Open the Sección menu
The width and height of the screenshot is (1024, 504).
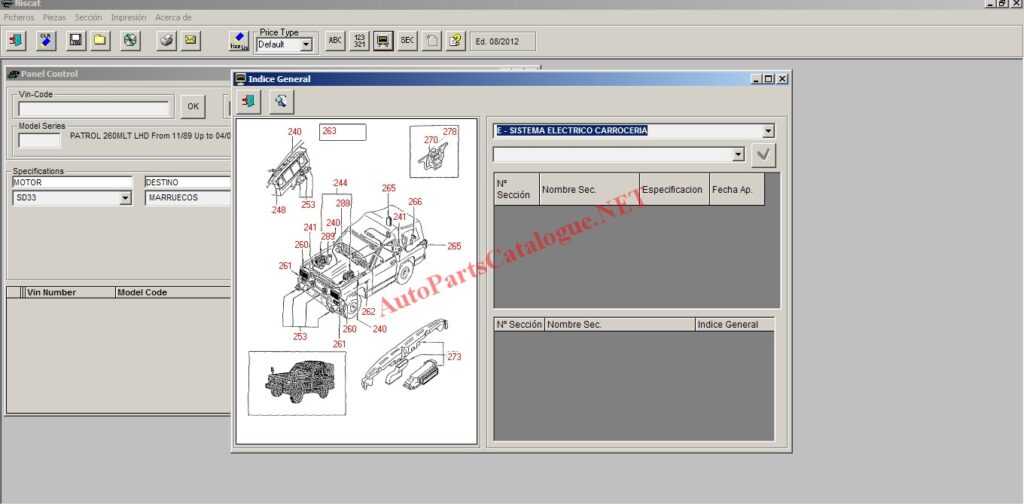point(88,18)
